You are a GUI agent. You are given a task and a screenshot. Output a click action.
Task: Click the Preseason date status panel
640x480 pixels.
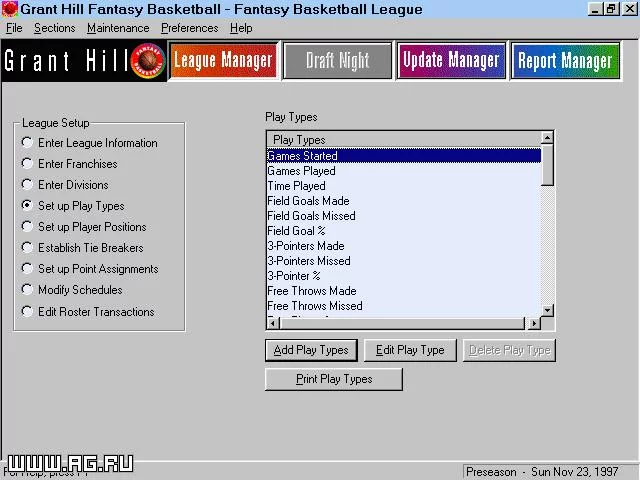pos(550,472)
